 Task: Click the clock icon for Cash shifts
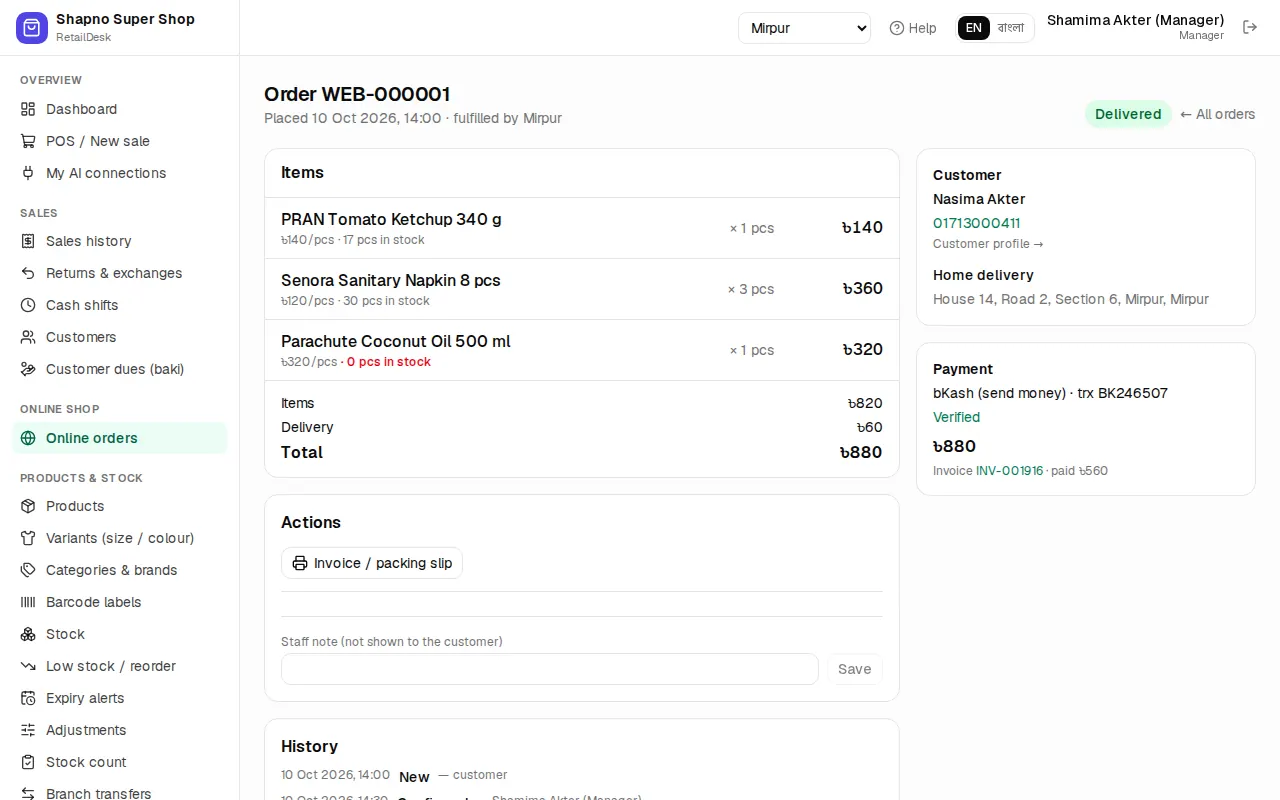pyautogui.click(x=28, y=305)
